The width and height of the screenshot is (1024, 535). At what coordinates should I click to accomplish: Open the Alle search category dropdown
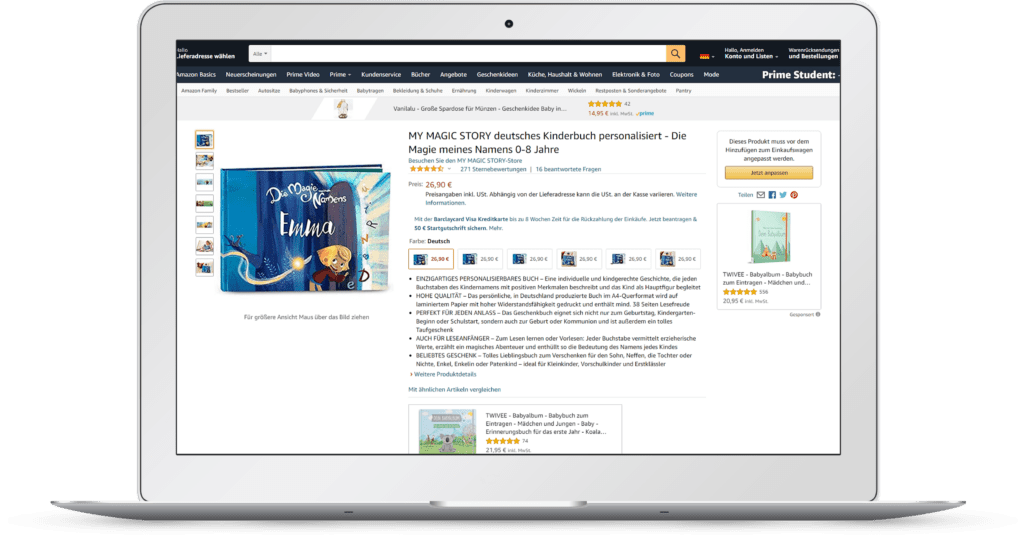(260, 54)
